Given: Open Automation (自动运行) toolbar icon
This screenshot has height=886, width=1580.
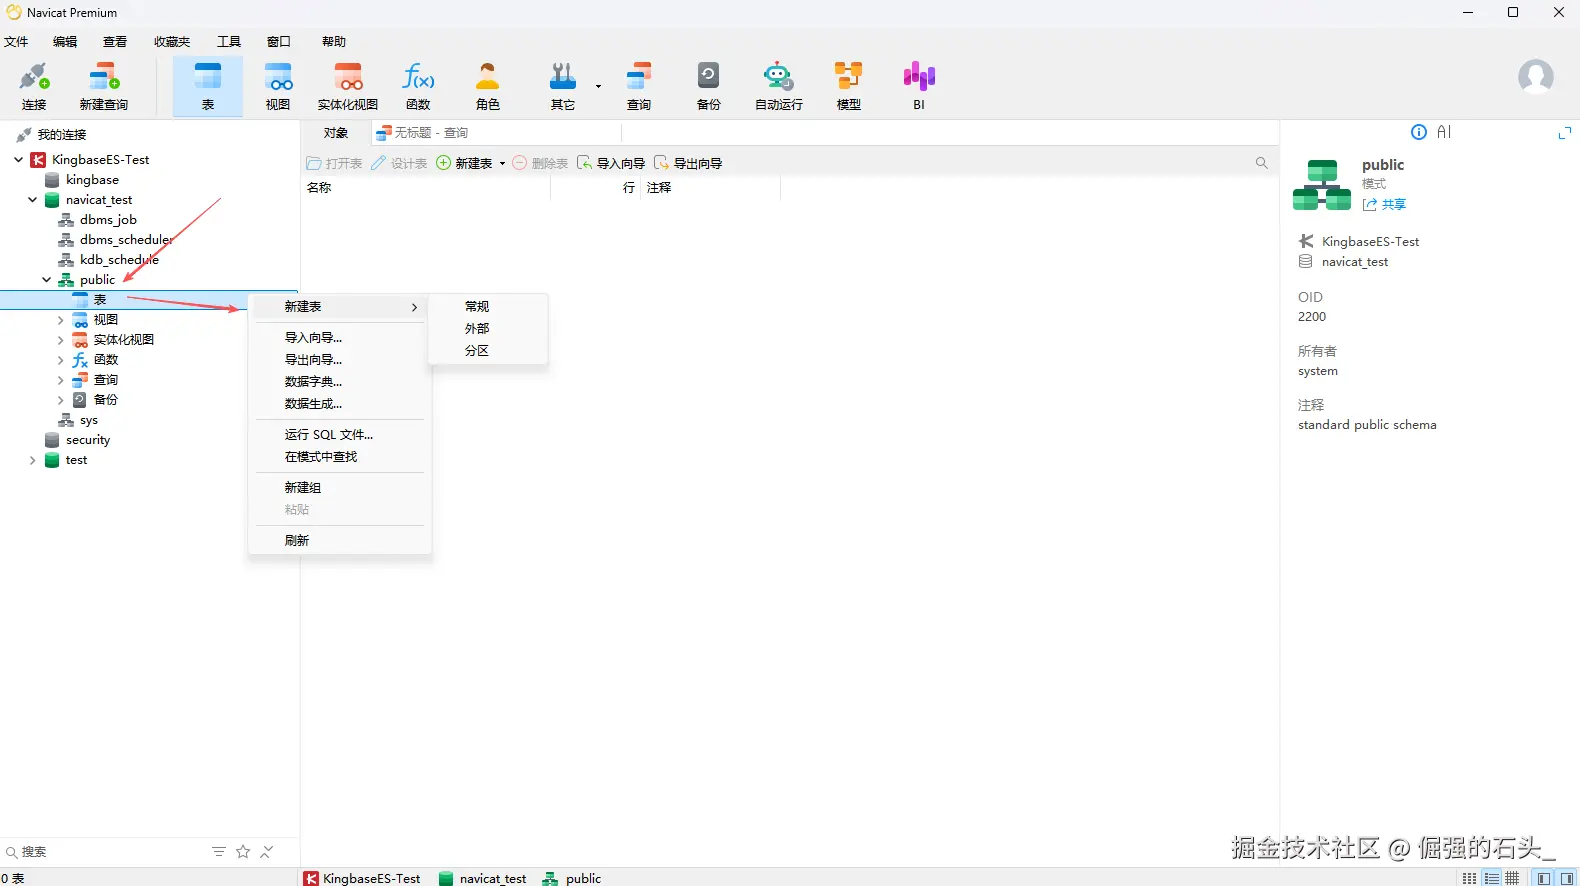Looking at the screenshot, I should click(779, 86).
